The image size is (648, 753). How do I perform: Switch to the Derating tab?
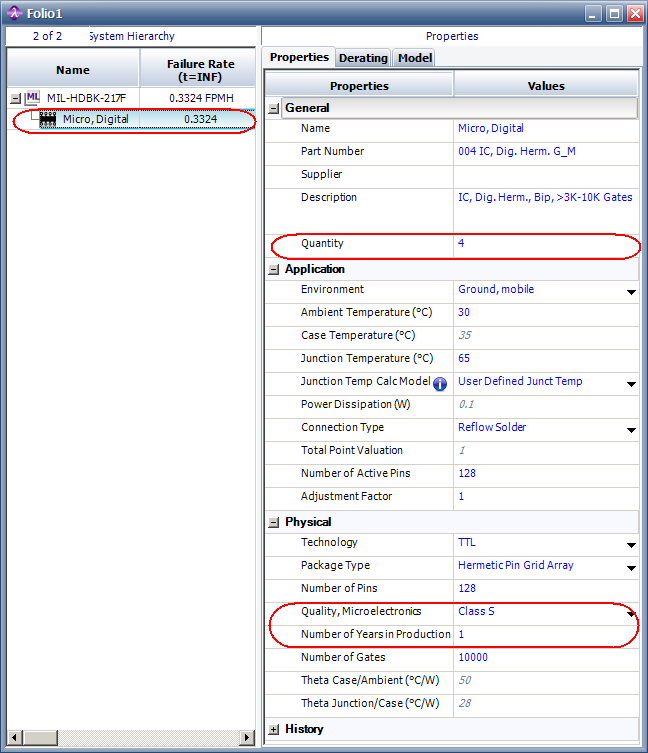point(362,58)
